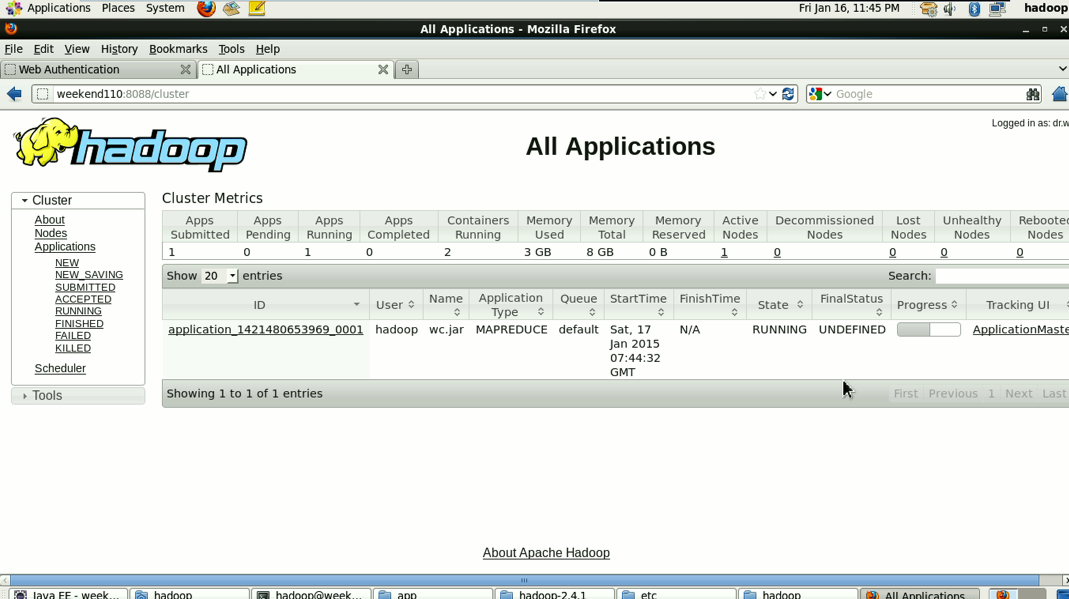The width and height of the screenshot is (1069, 599).
Task: Switch to hadoop-2.4.1 taskbar window
Action: point(554,594)
